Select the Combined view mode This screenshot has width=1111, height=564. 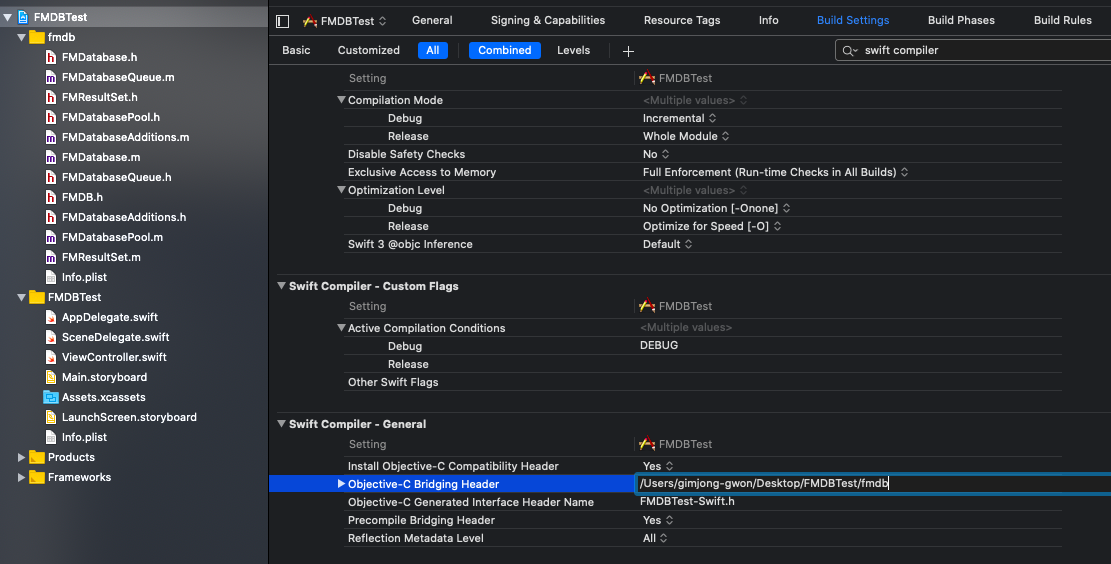pyautogui.click(x=504, y=50)
